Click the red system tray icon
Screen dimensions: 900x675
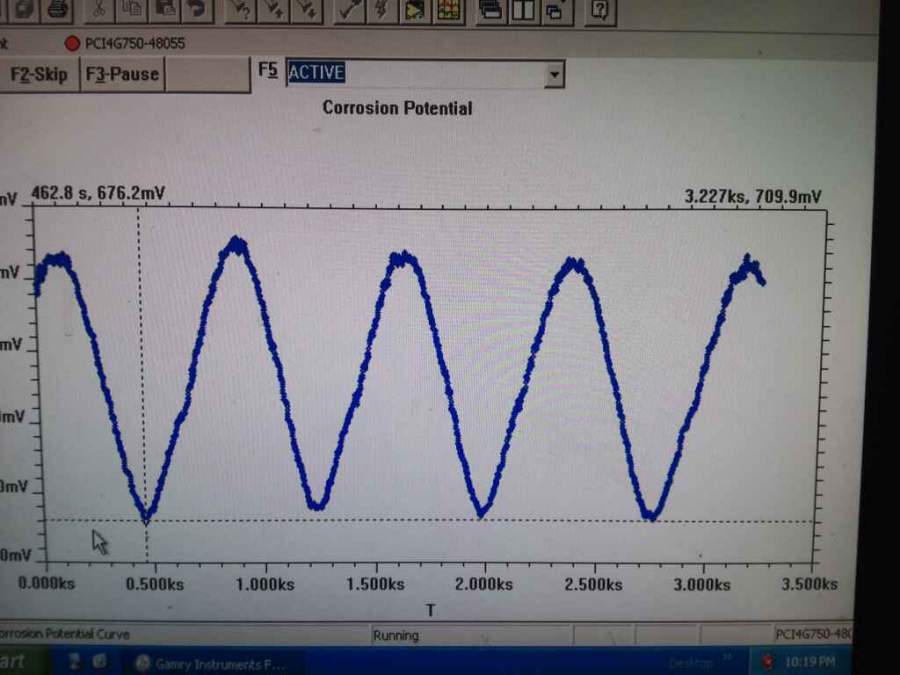coord(767,662)
